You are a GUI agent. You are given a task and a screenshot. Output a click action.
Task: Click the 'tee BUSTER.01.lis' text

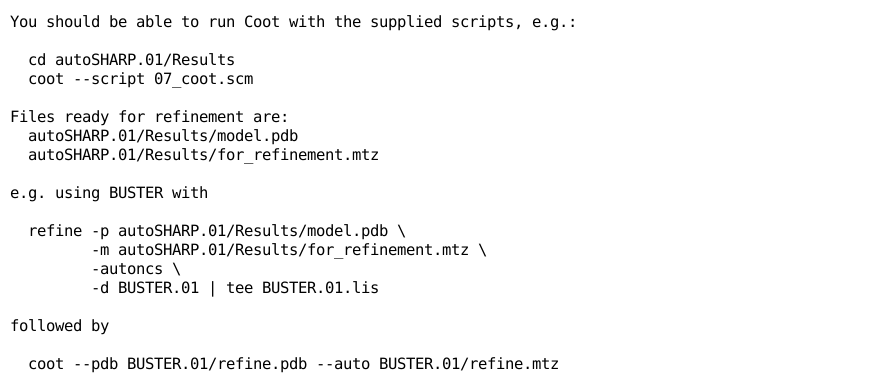[302, 288]
